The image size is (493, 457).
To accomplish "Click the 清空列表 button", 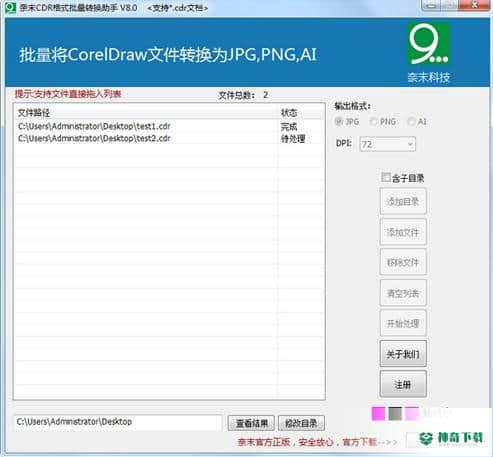I will 403,293.
